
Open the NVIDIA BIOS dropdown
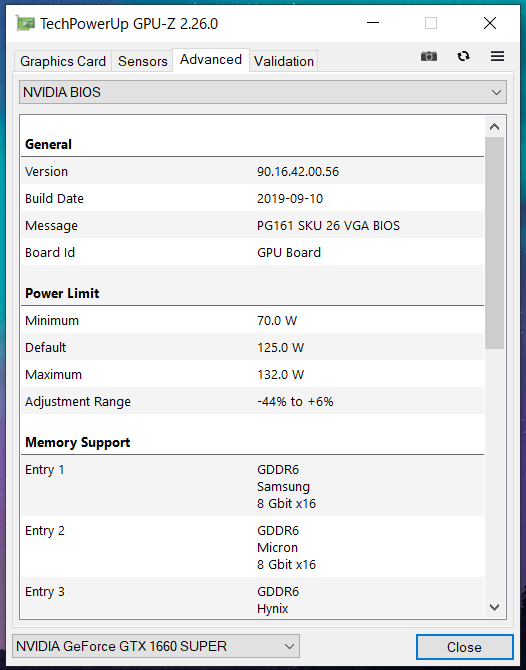263,92
